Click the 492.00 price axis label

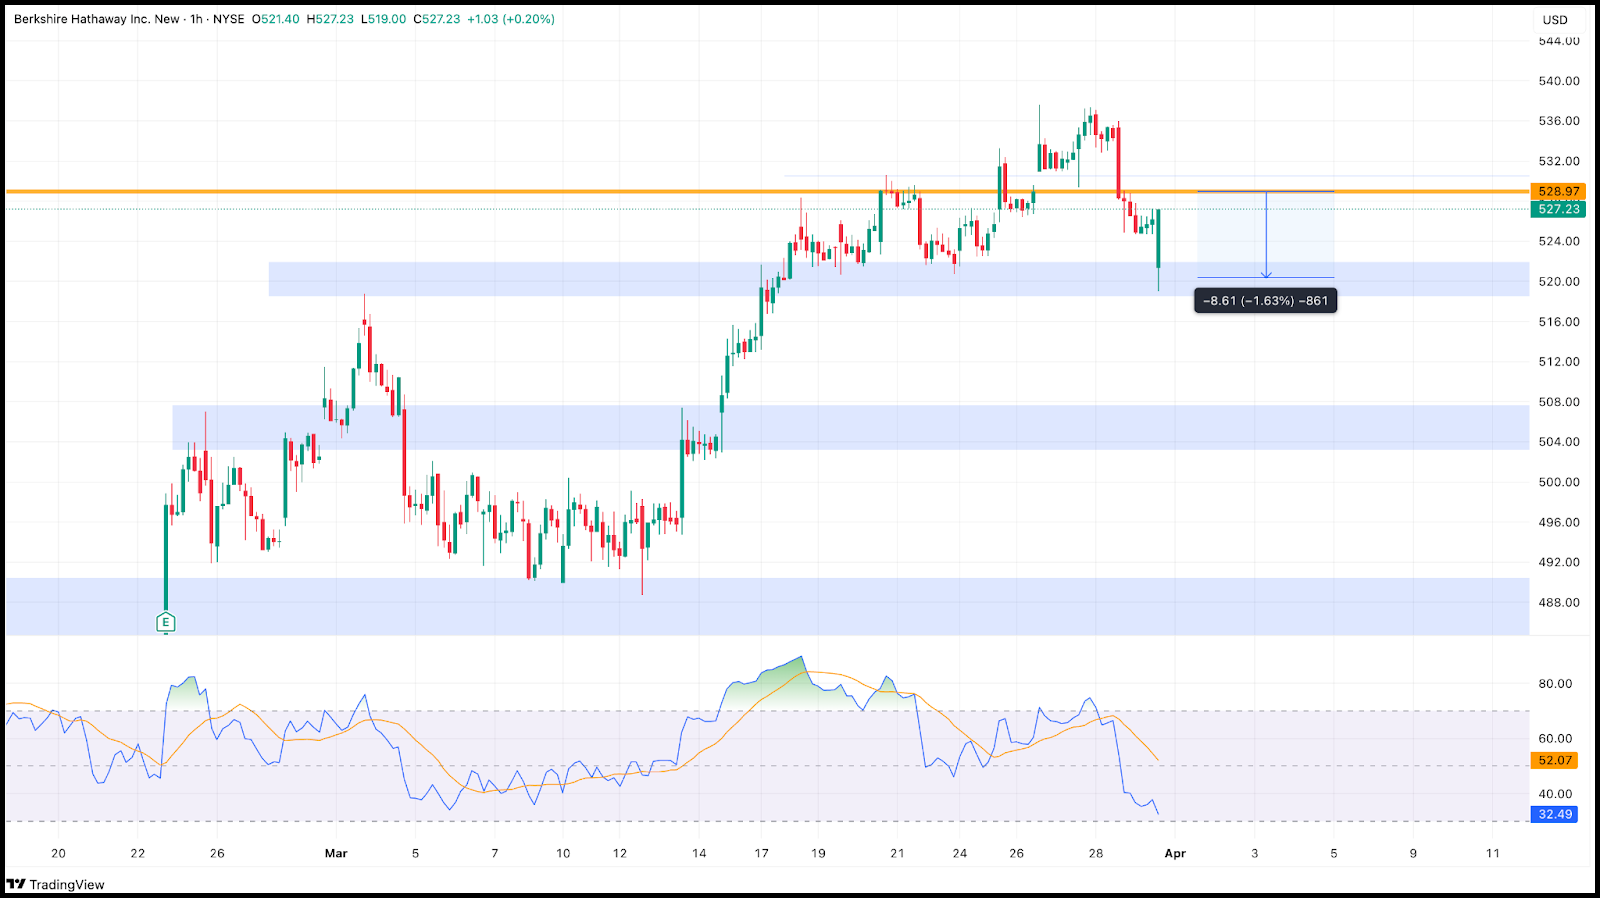1559,562
